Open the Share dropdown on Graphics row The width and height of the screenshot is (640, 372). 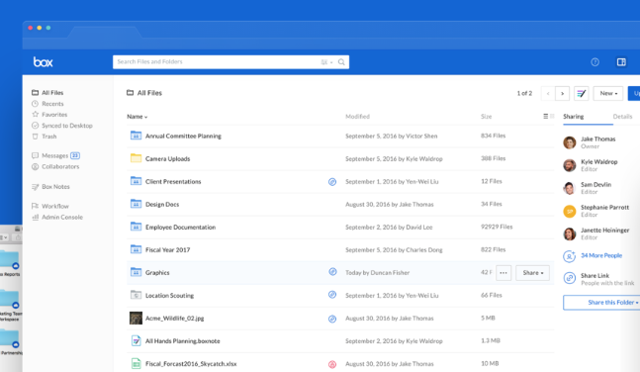click(533, 273)
